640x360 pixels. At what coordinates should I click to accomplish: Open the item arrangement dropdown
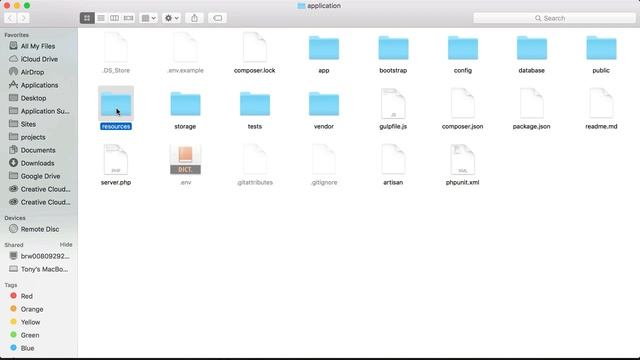point(149,18)
